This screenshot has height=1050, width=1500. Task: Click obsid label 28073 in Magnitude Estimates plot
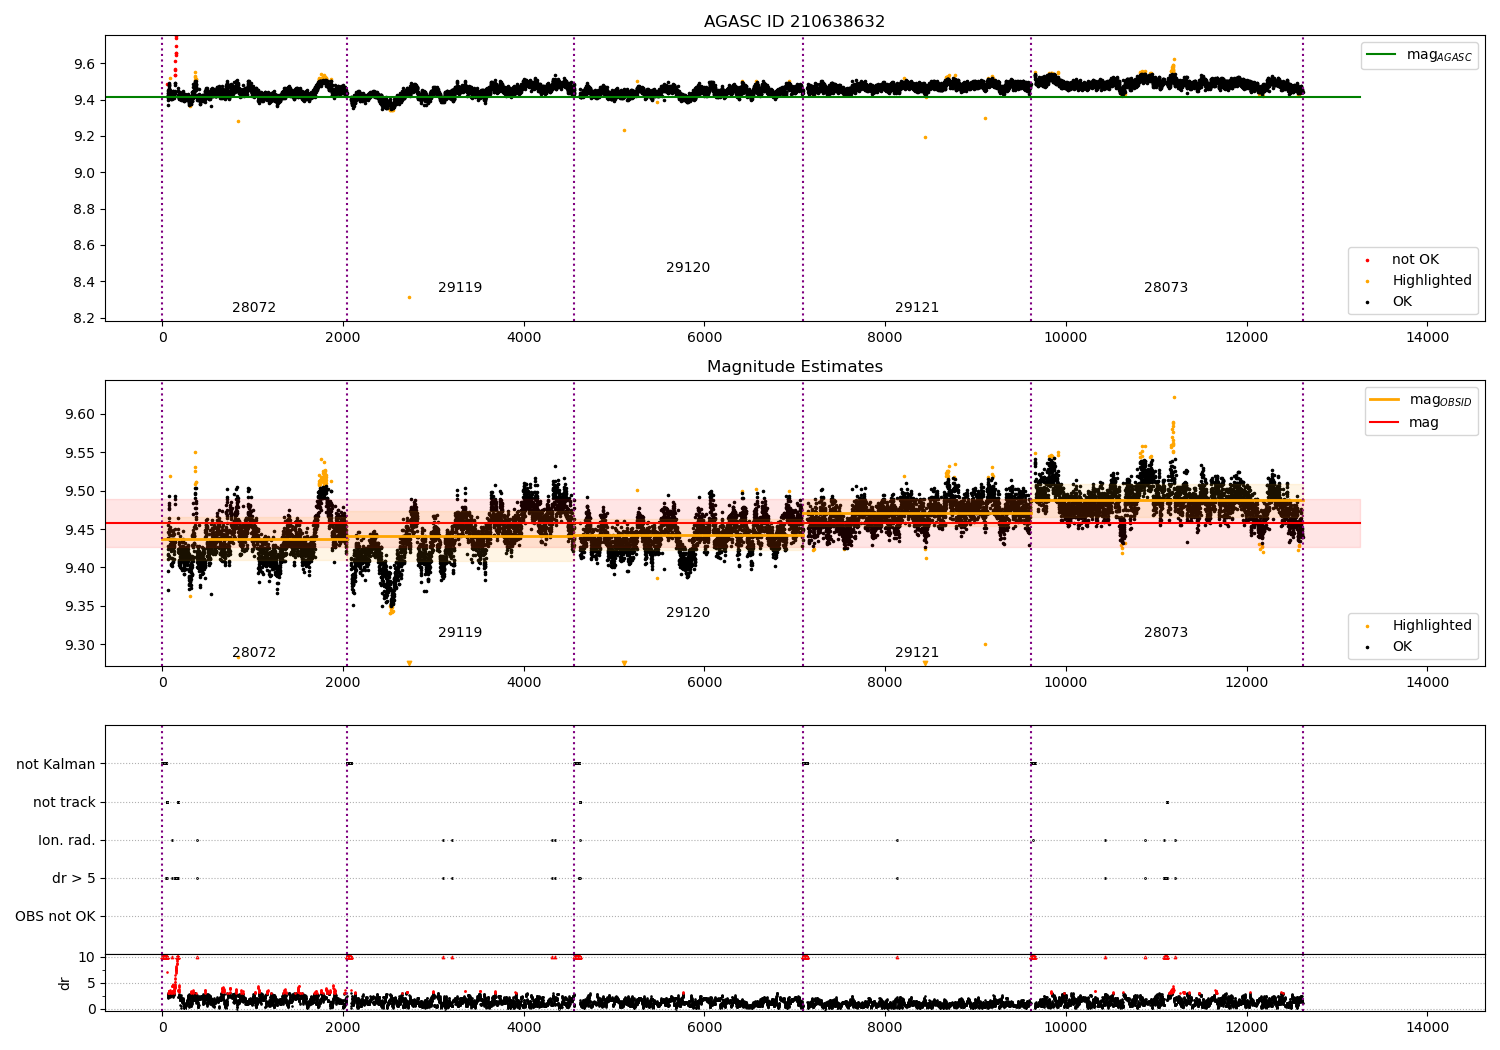[x=1166, y=632]
